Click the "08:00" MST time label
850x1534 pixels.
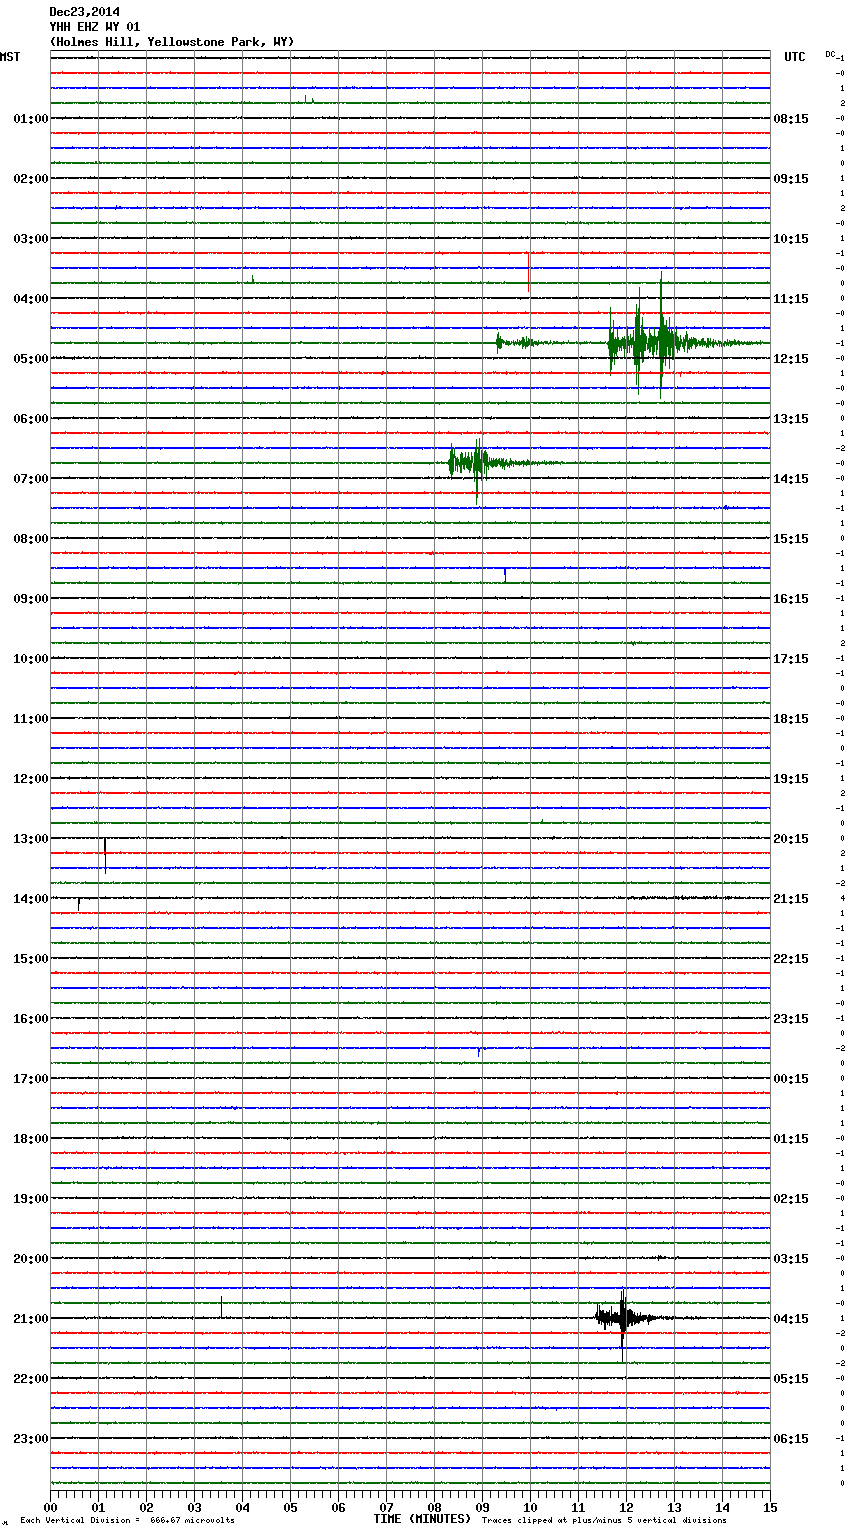pyautogui.click(x=31, y=539)
